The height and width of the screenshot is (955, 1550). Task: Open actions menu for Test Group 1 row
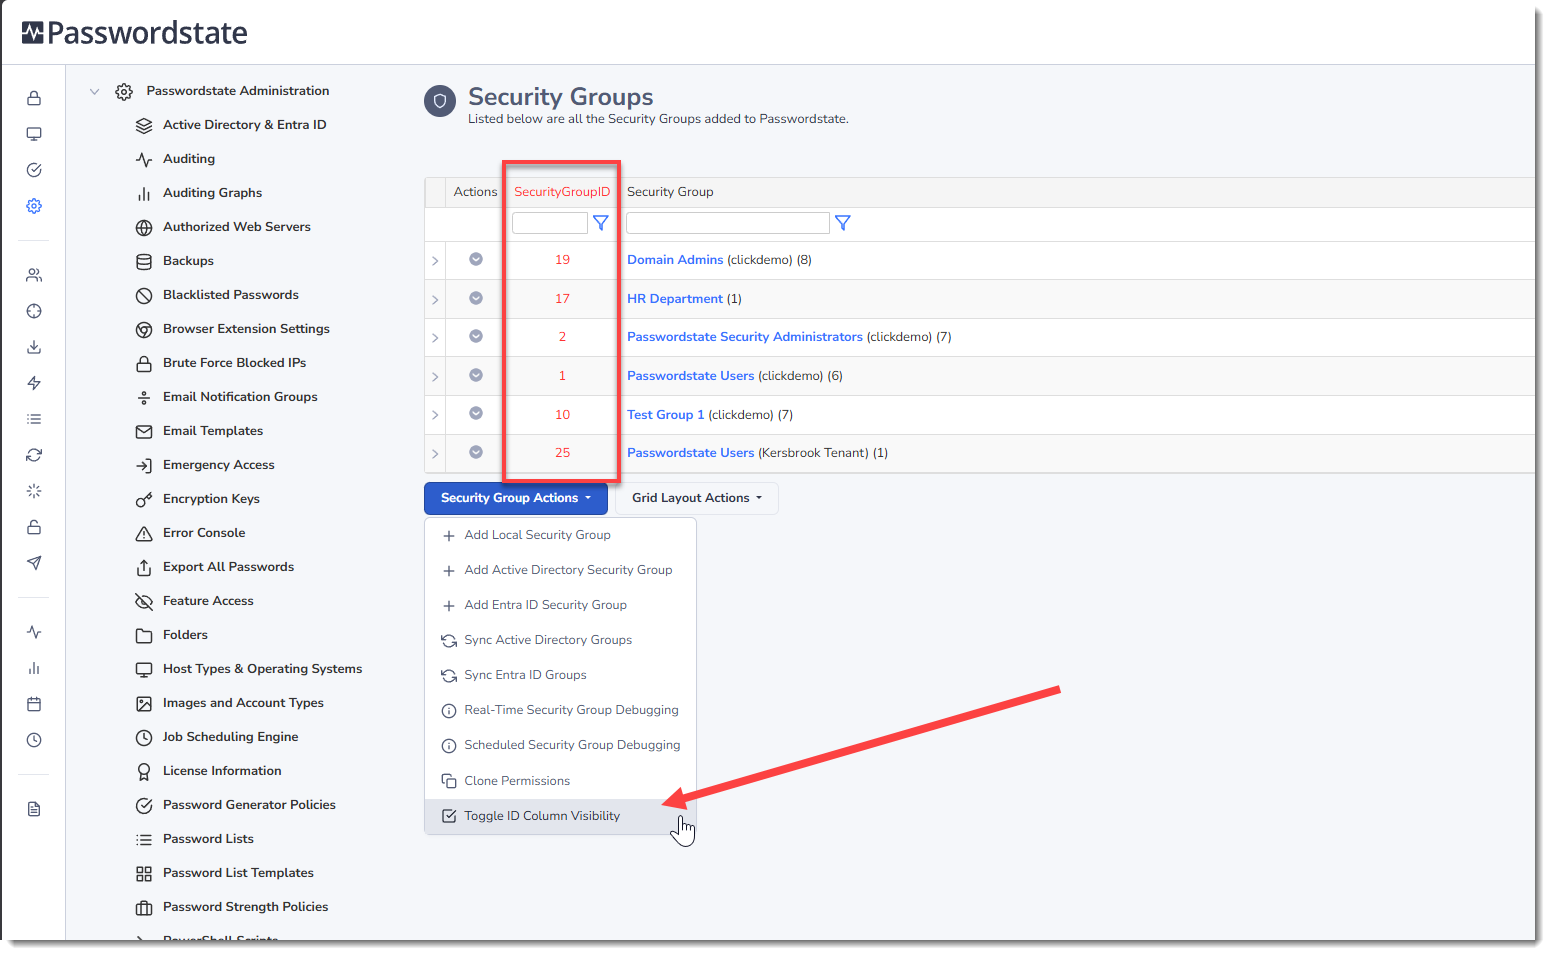pos(476,413)
